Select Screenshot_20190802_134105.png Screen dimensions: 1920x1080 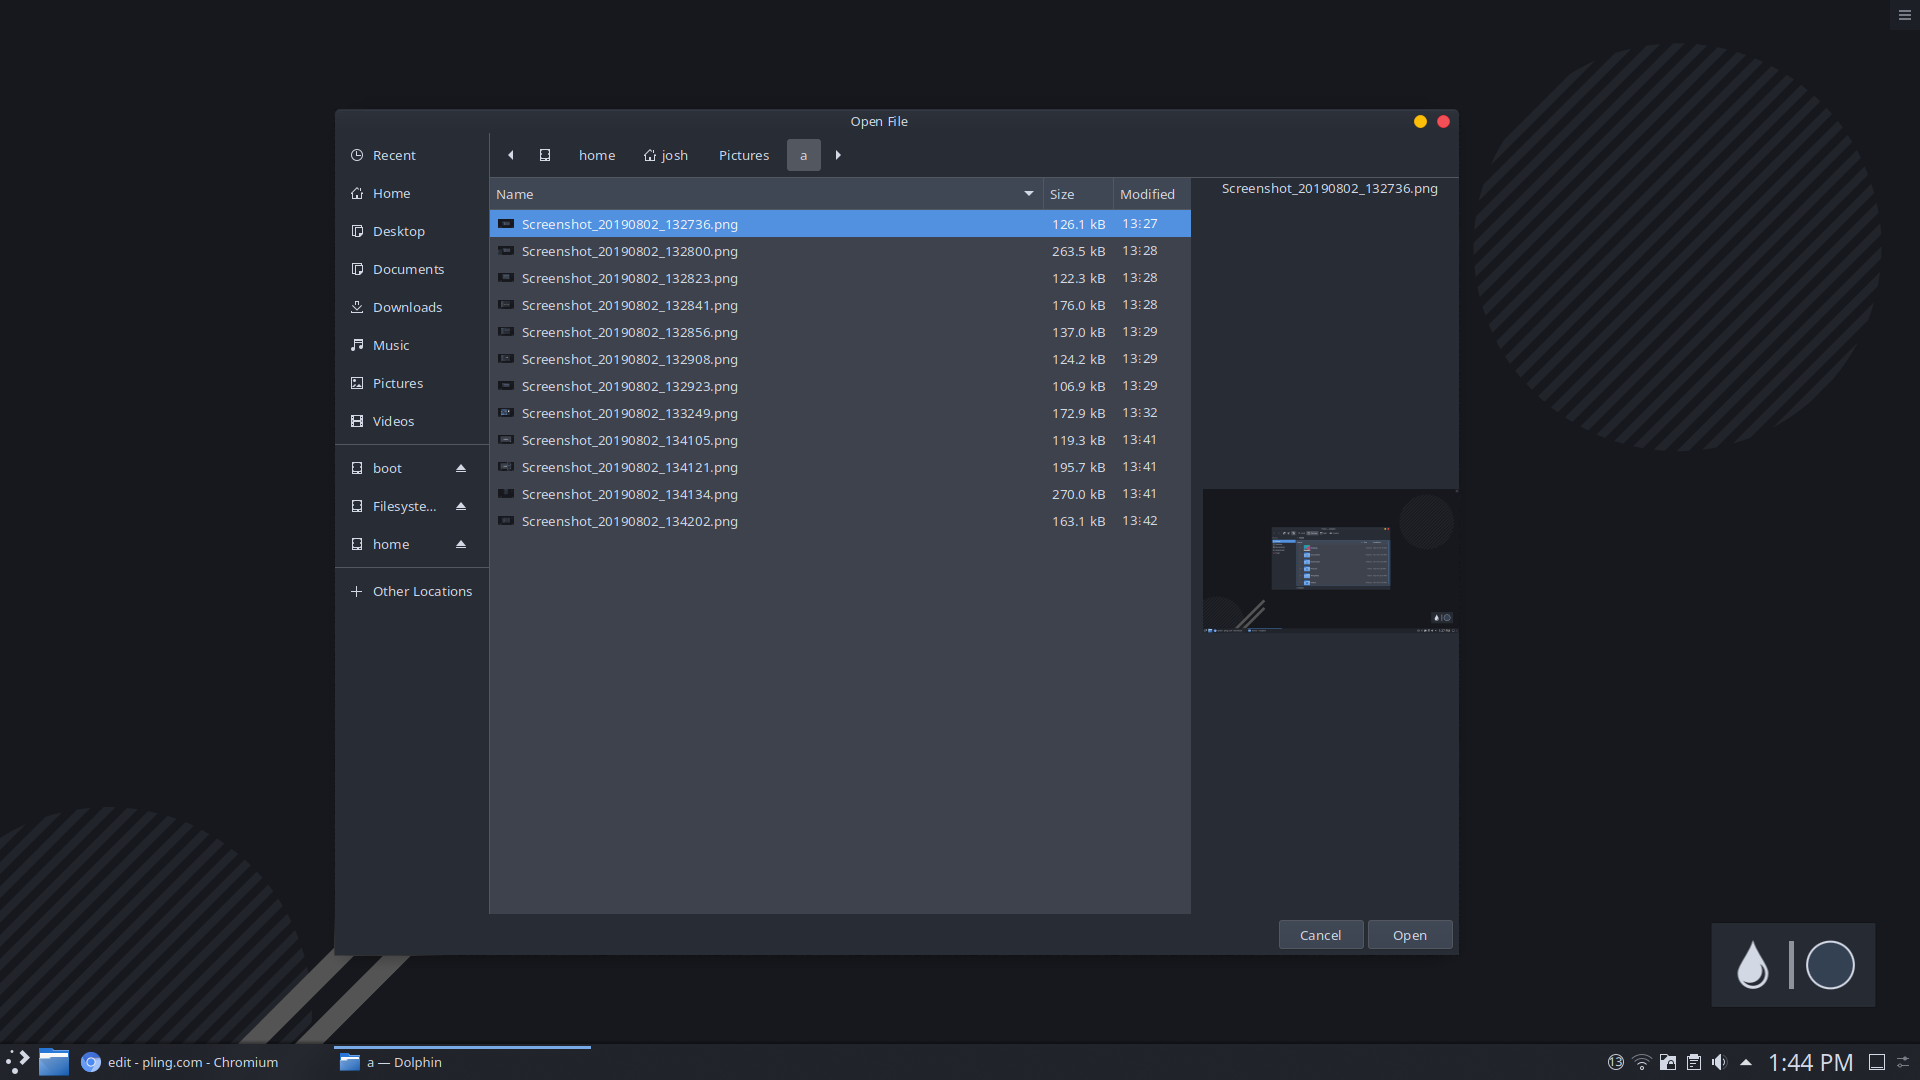click(x=840, y=440)
